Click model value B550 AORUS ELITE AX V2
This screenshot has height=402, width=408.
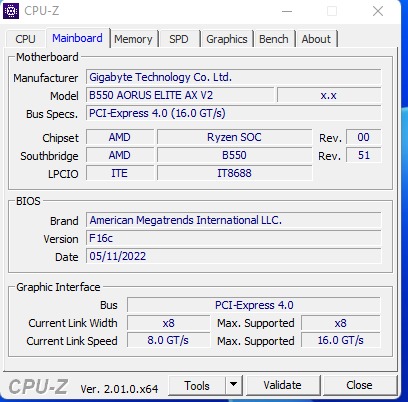click(180, 96)
